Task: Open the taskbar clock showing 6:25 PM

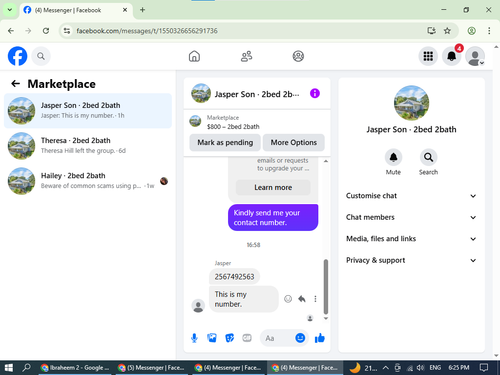Action: 459,368
